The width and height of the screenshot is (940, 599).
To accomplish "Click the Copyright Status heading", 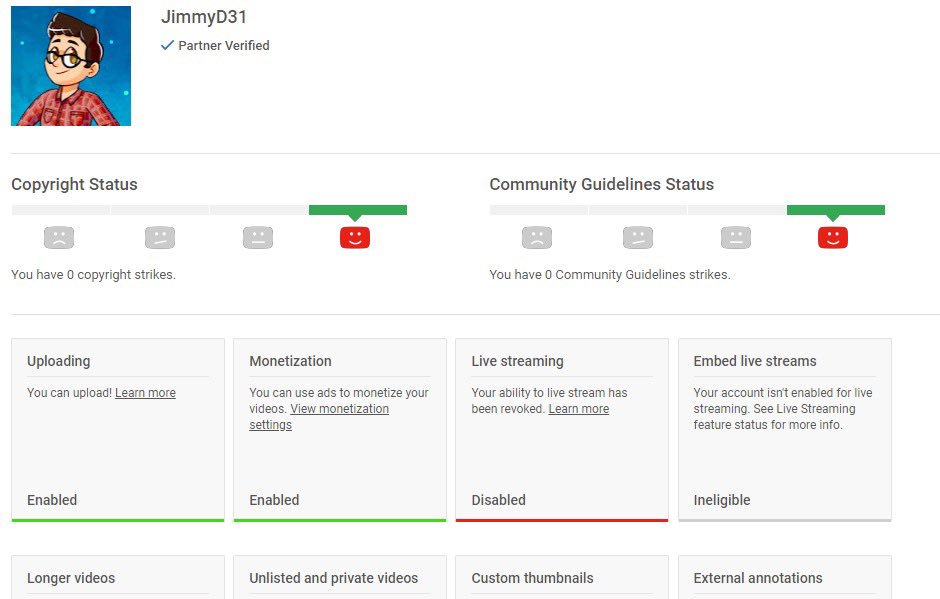I will point(74,184).
